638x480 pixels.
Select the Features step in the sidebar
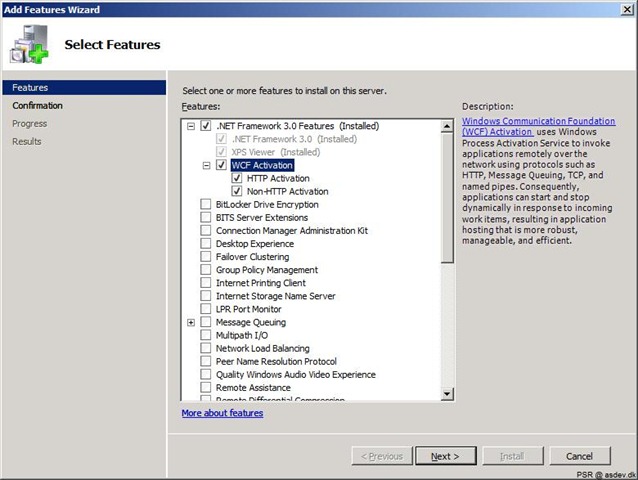84,87
